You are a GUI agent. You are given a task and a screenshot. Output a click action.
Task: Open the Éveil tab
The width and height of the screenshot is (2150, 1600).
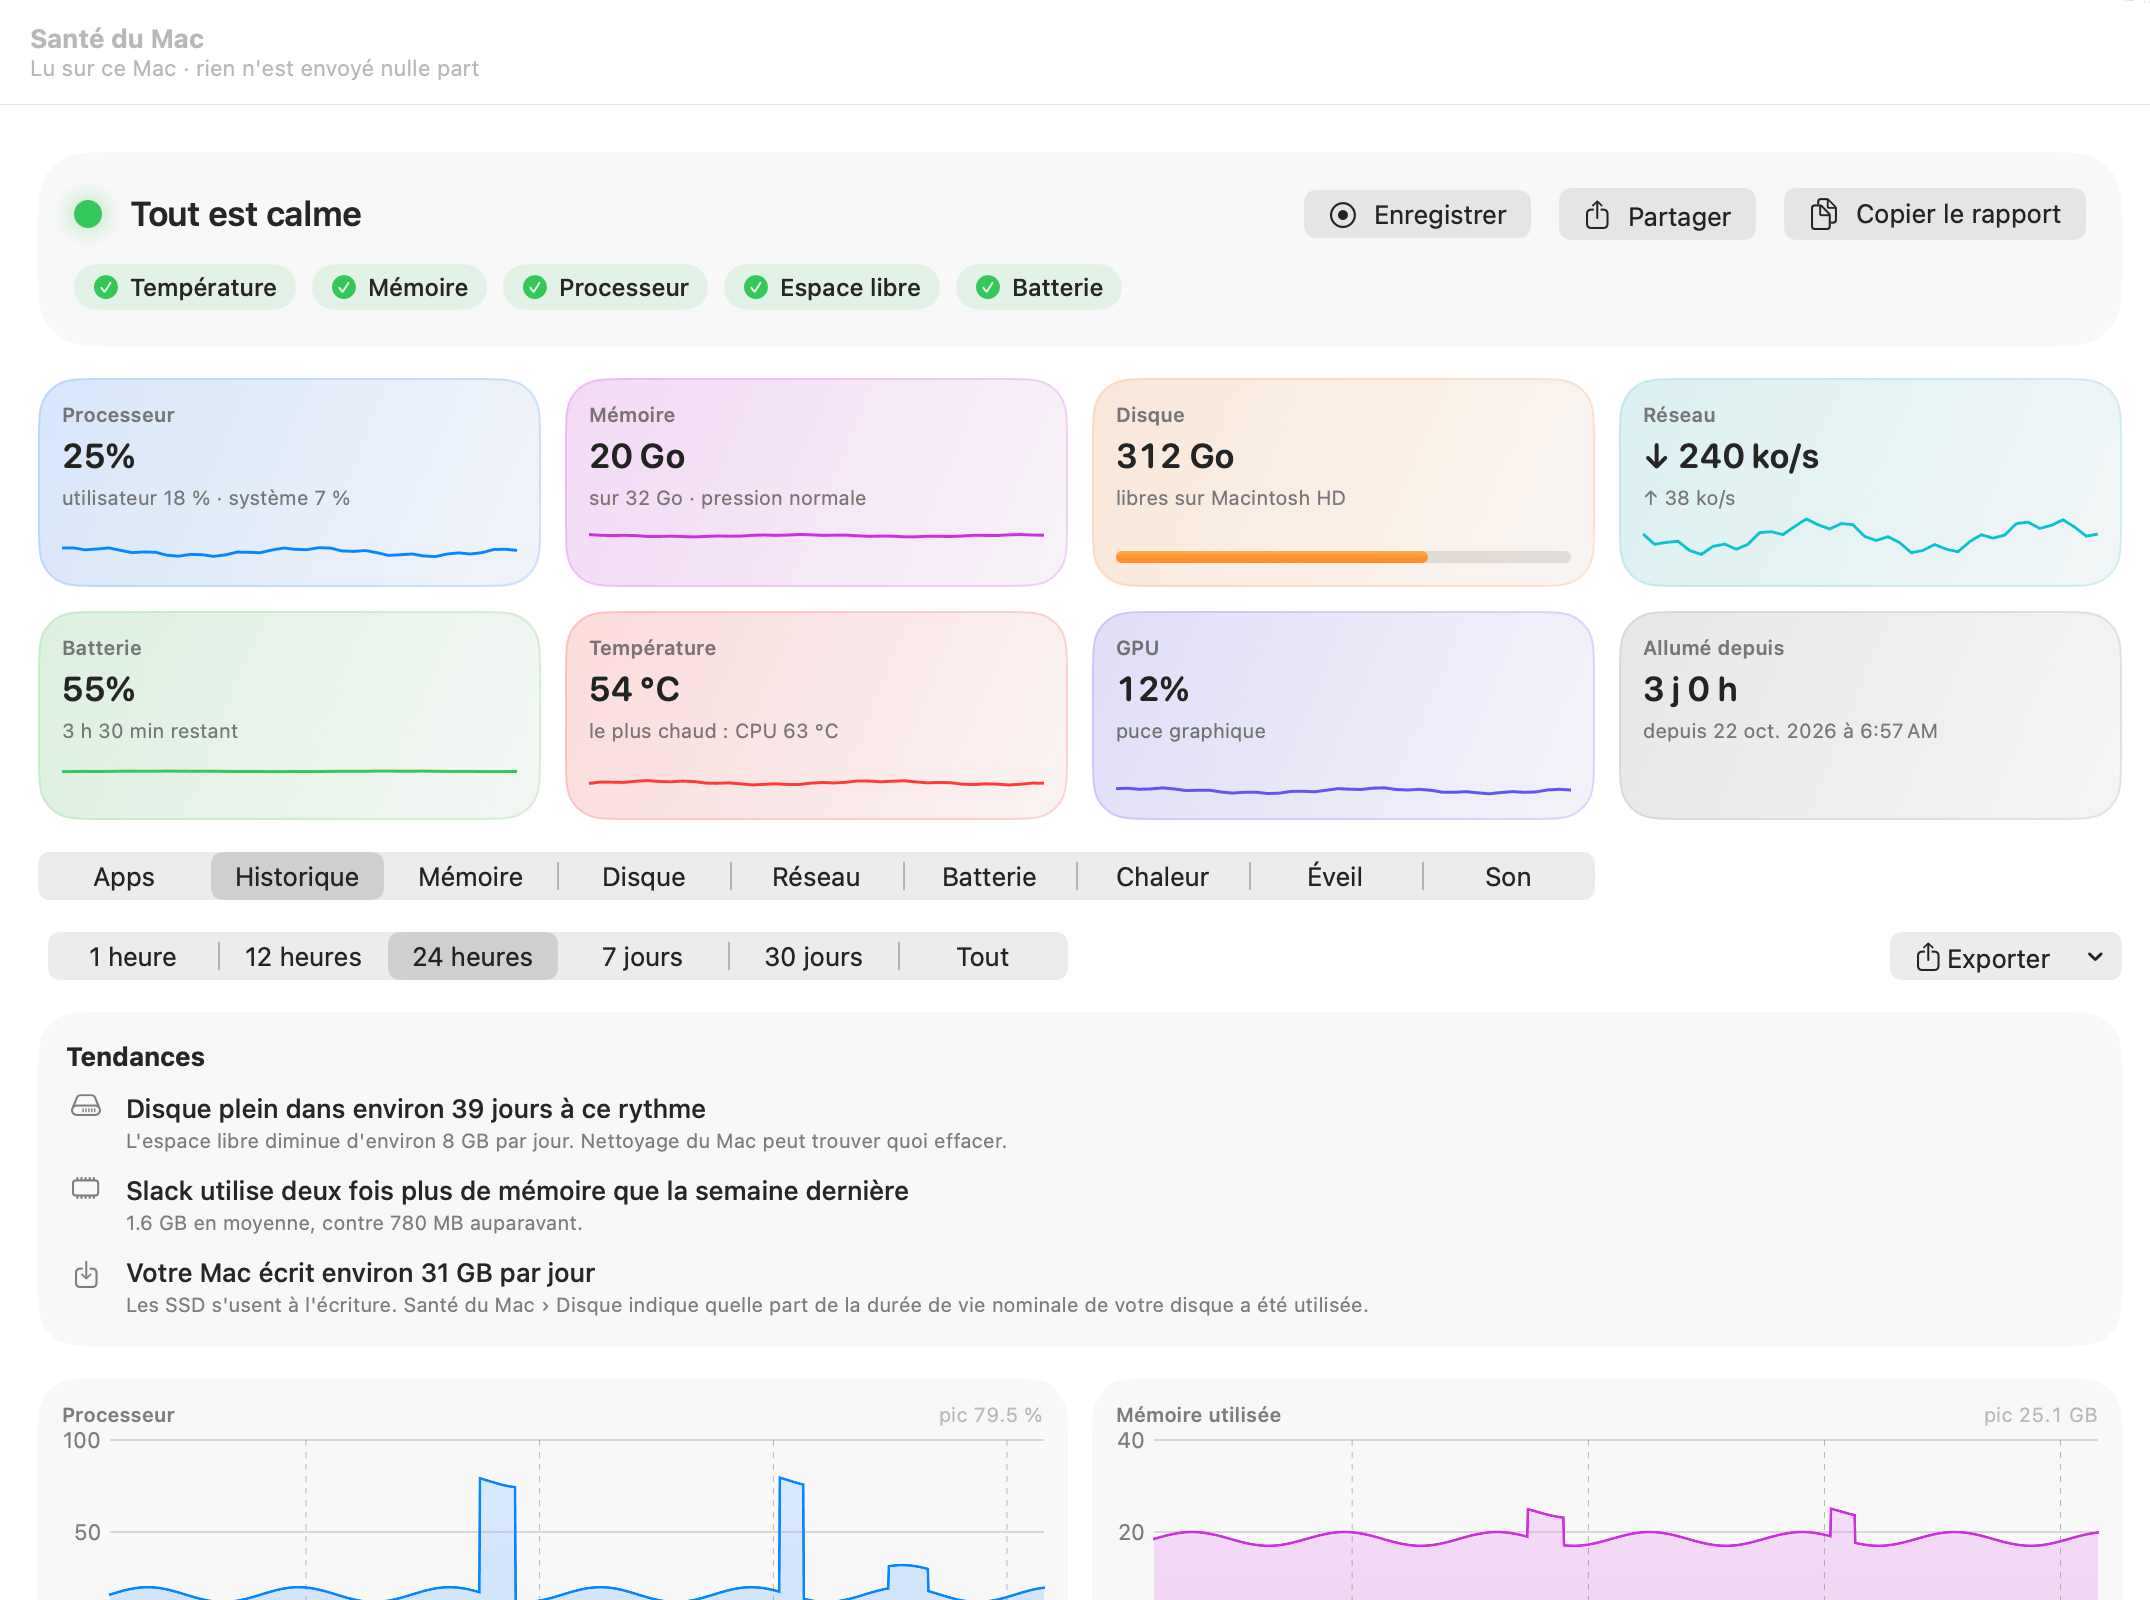[x=1335, y=877]
